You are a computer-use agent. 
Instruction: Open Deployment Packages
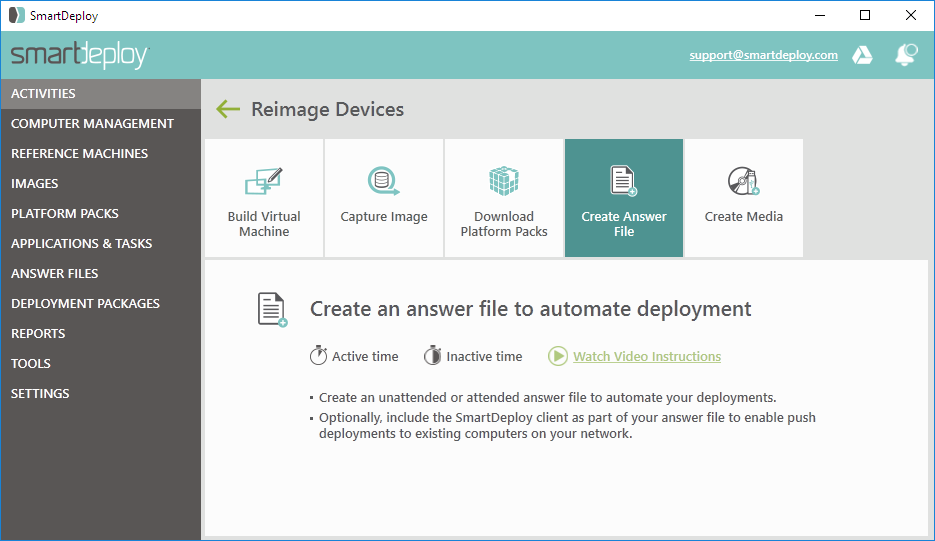pos(101,304)
